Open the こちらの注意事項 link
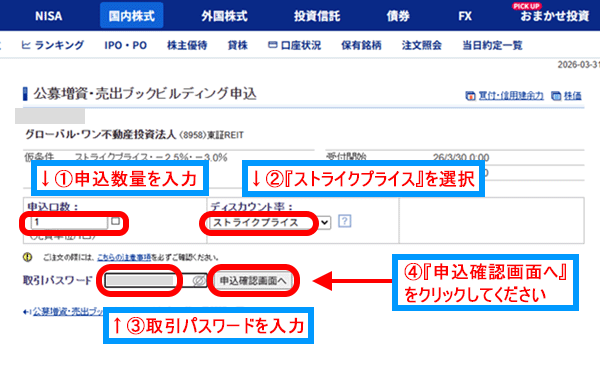The height and width of the screenshot is (365, 600). [x=124, y=257]
